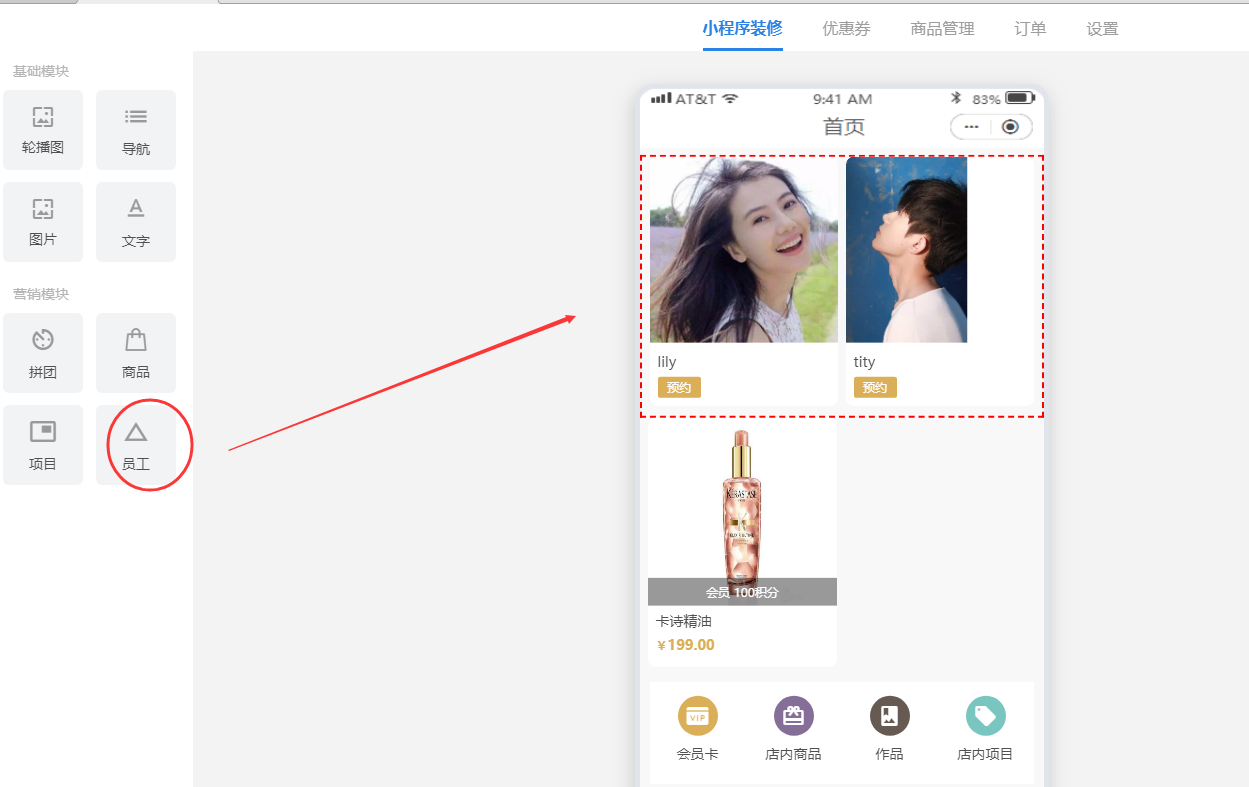The width and height of the screenshot is (1249, 787).
Task: Insert the 文字 text module
Action: [x=136, y=222]
